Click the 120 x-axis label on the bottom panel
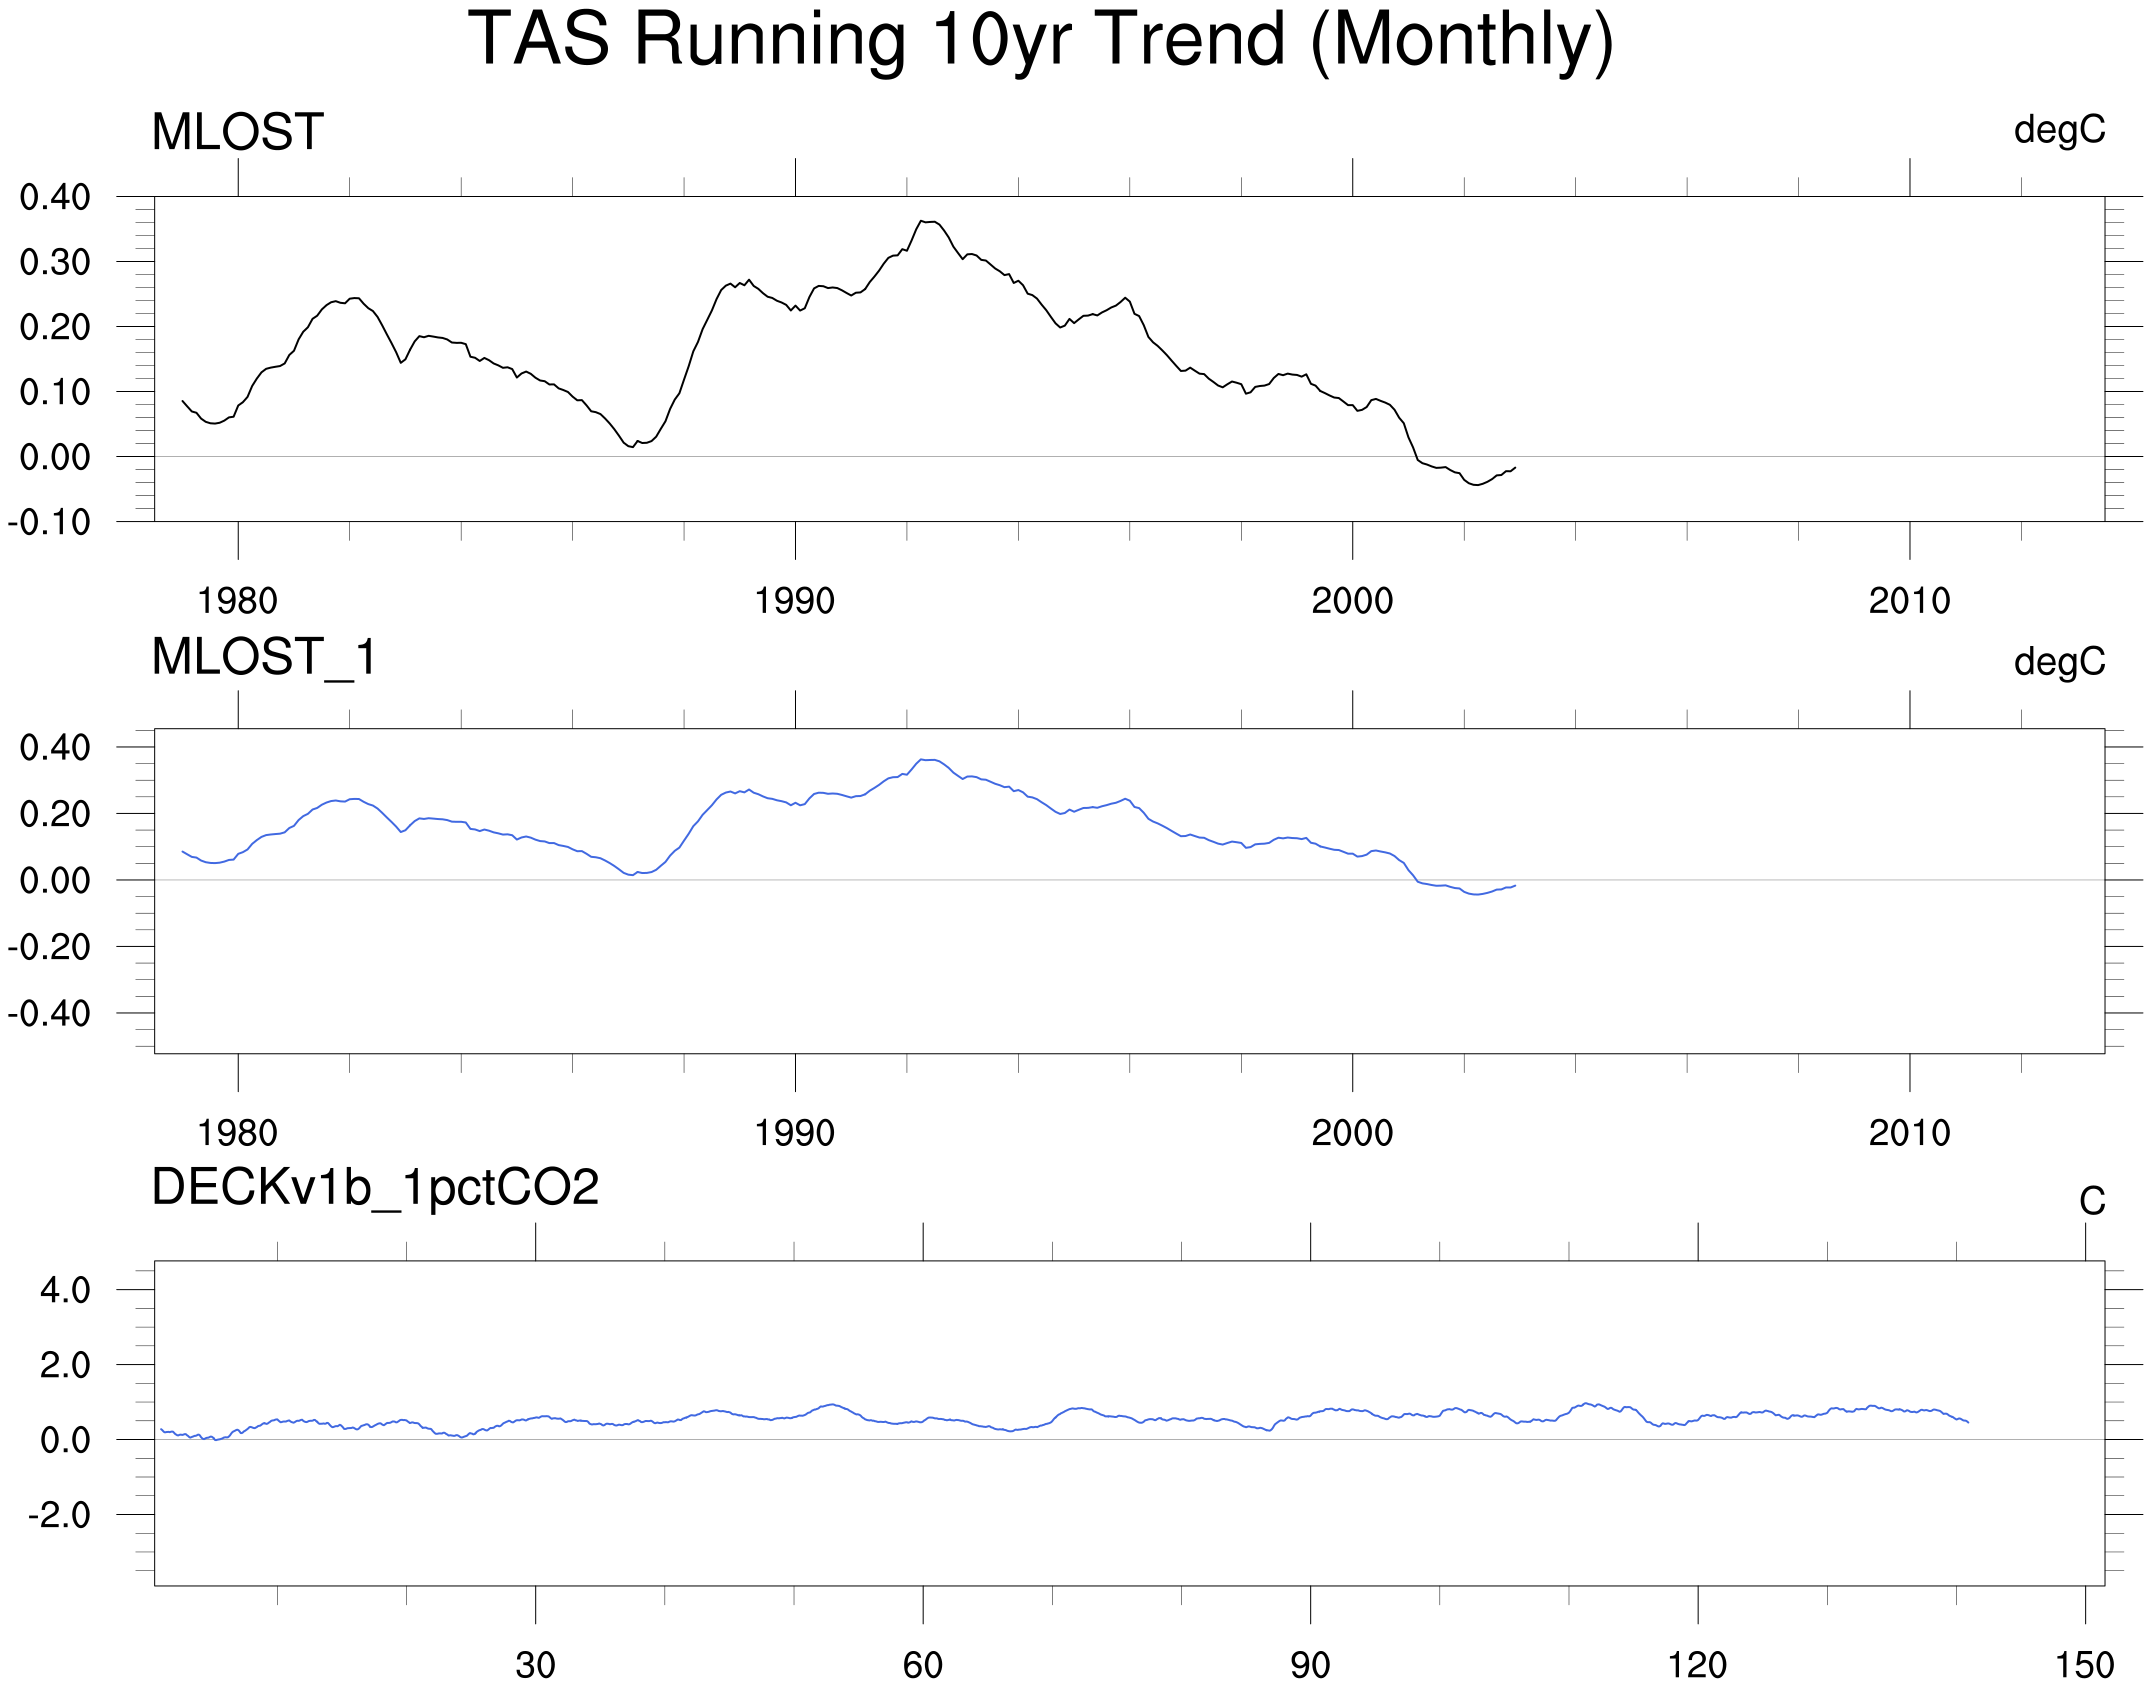This screenshot has width=2152, height=1687. pos(1697,1665)
